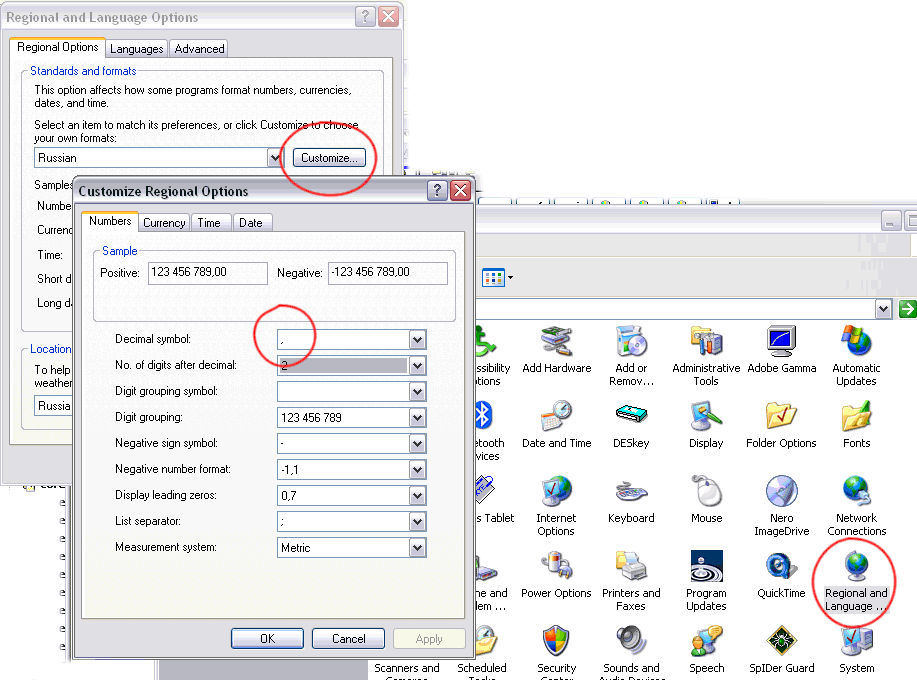Image resolution: width=917 pixels, height=680 pixels.
Task: Open Date and Time icon
Action: pyautogui.click(x=556, y=416)
